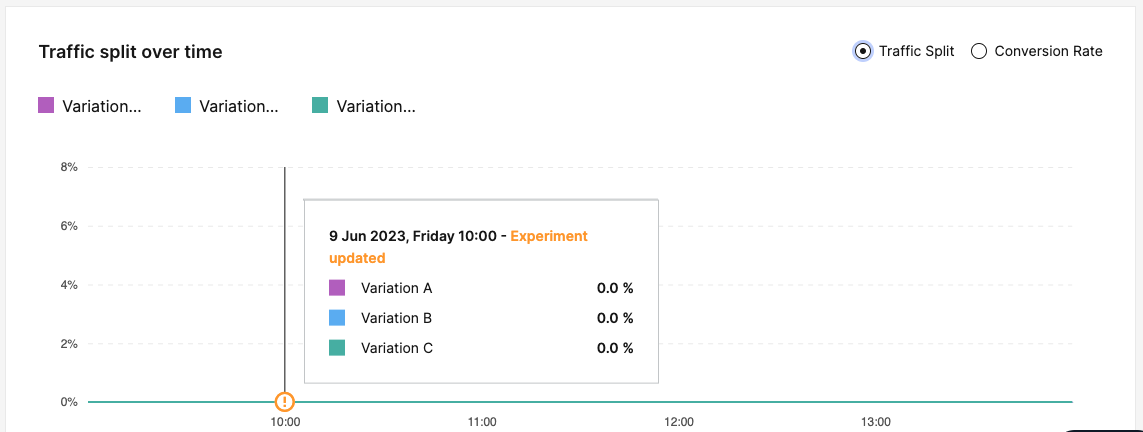Click the 0.0 % value for Variation B
Screen dimensions: 1143x432
[x=615, y=318]
